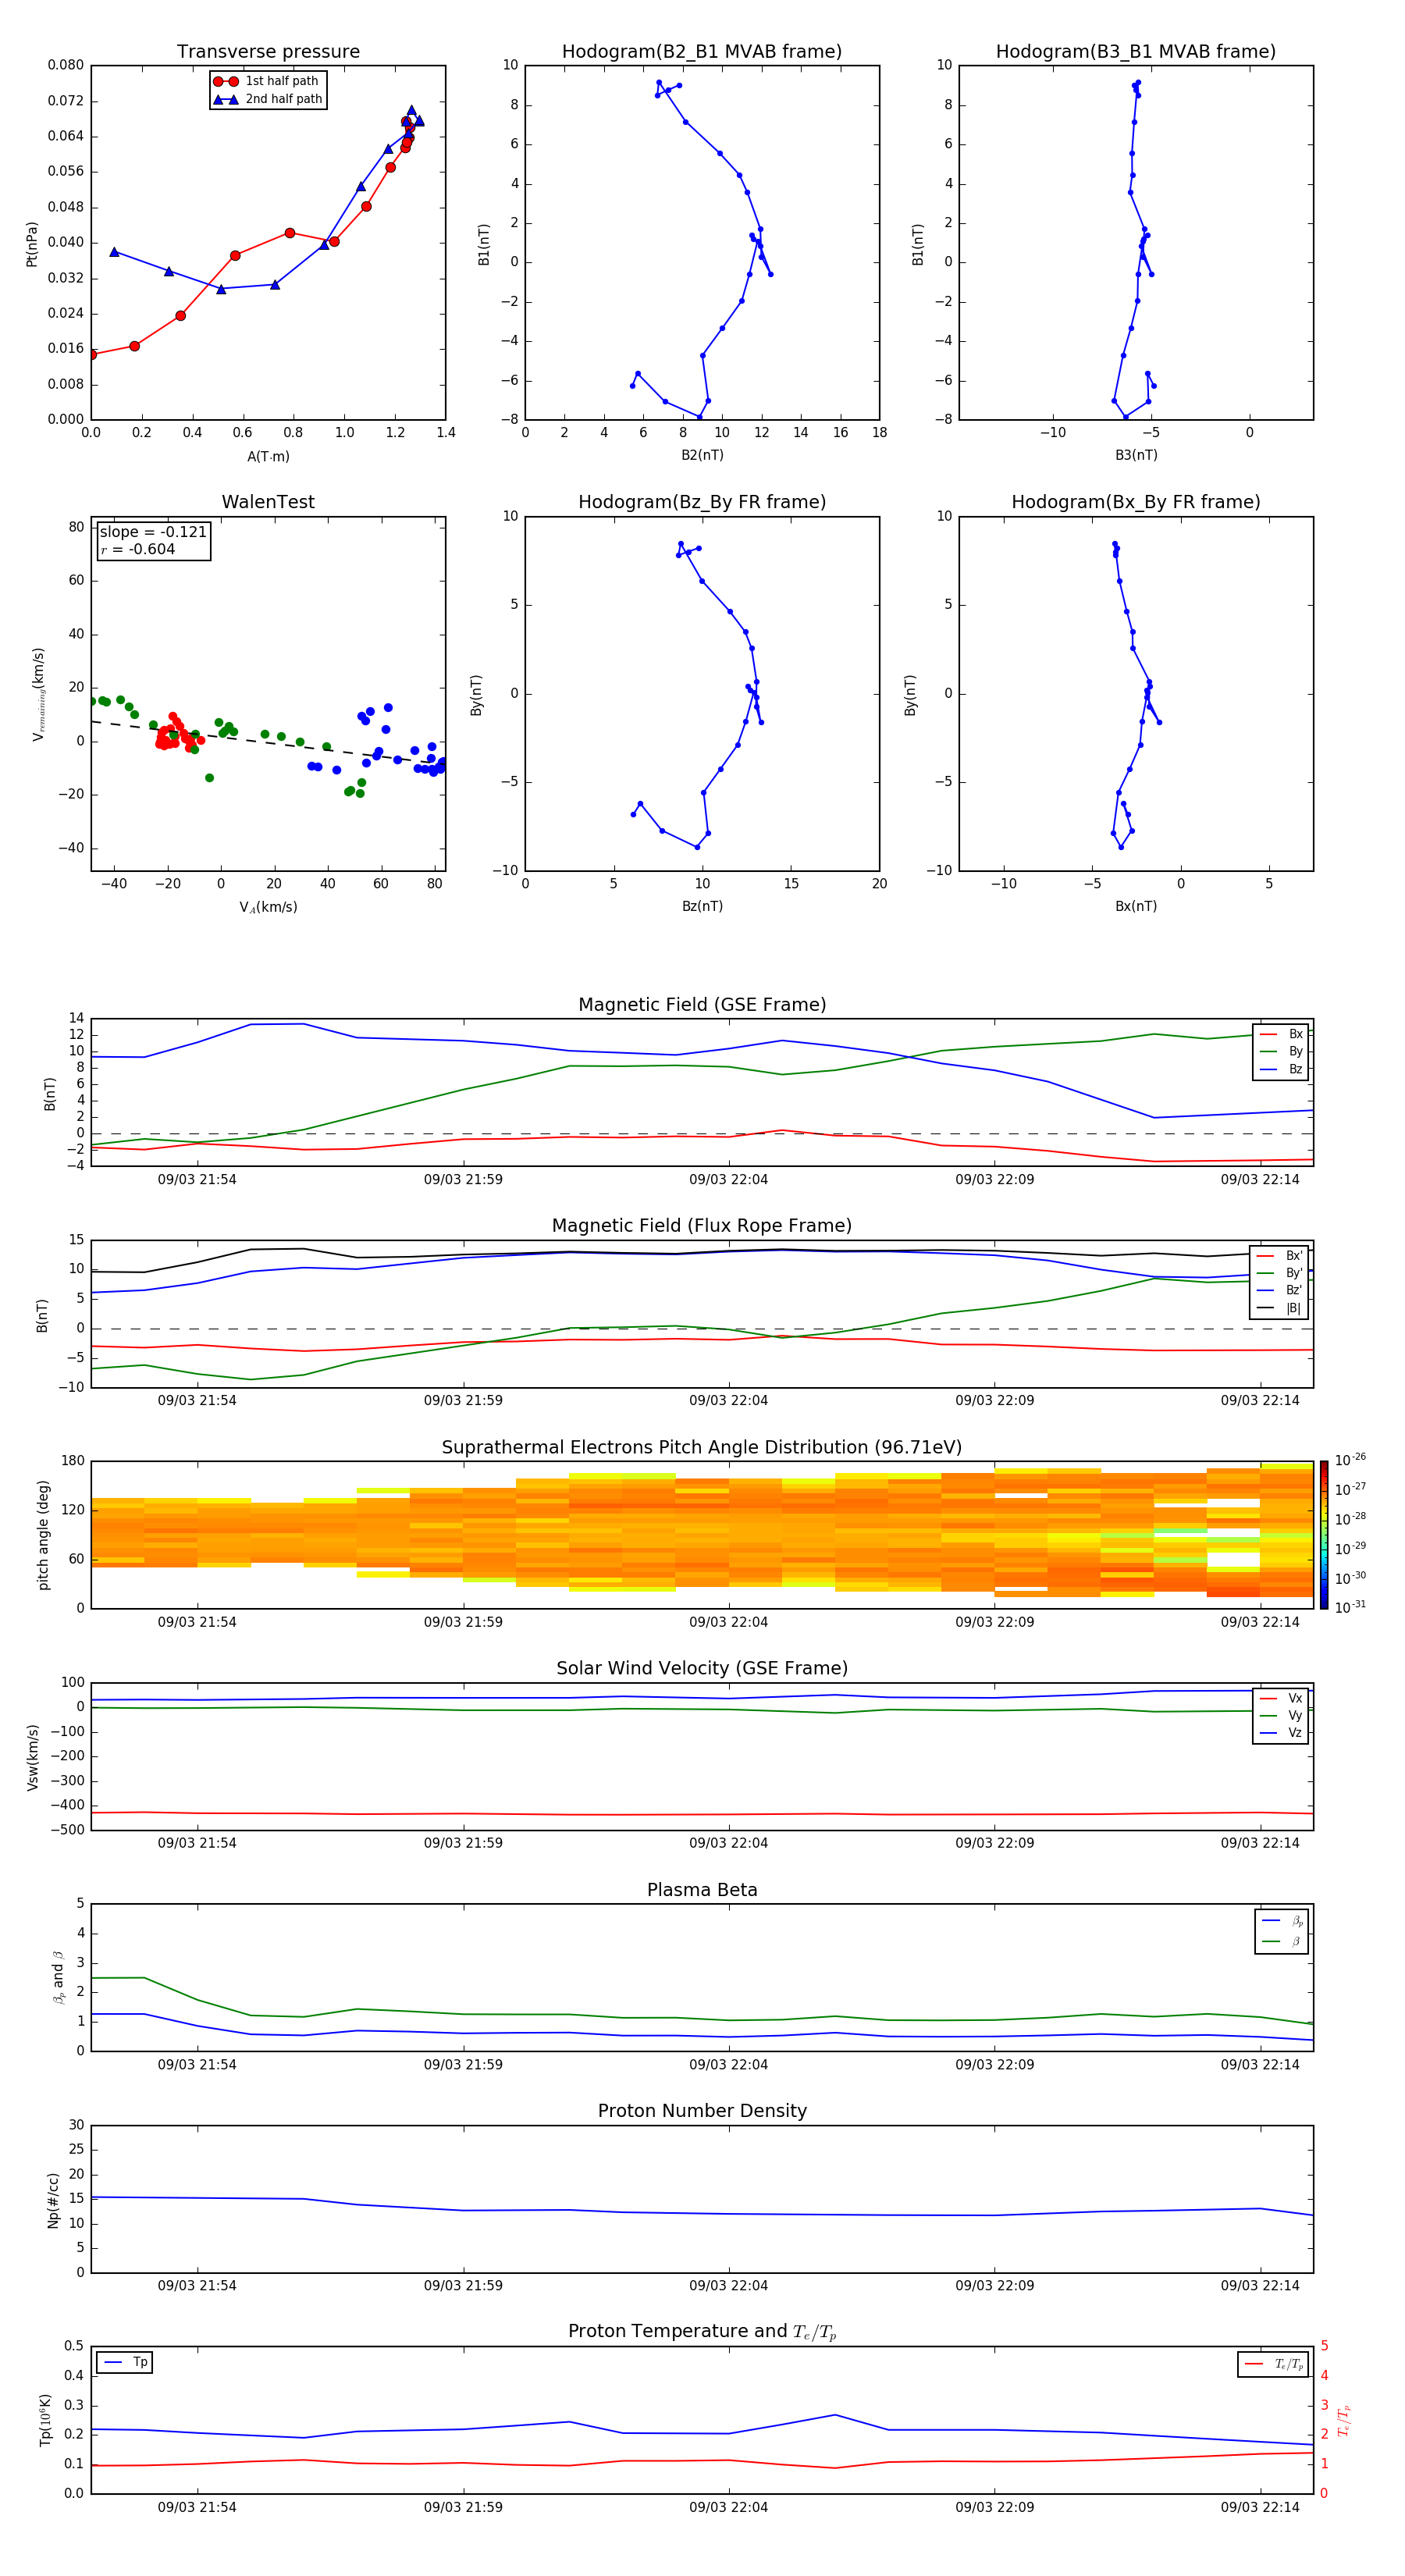Image resolution: width=1405 pixels, height=2576 pixels.
Task: Select the 'Hodogram(B2_B1 MVAB frame)' title
Action: tap(702, 52)
